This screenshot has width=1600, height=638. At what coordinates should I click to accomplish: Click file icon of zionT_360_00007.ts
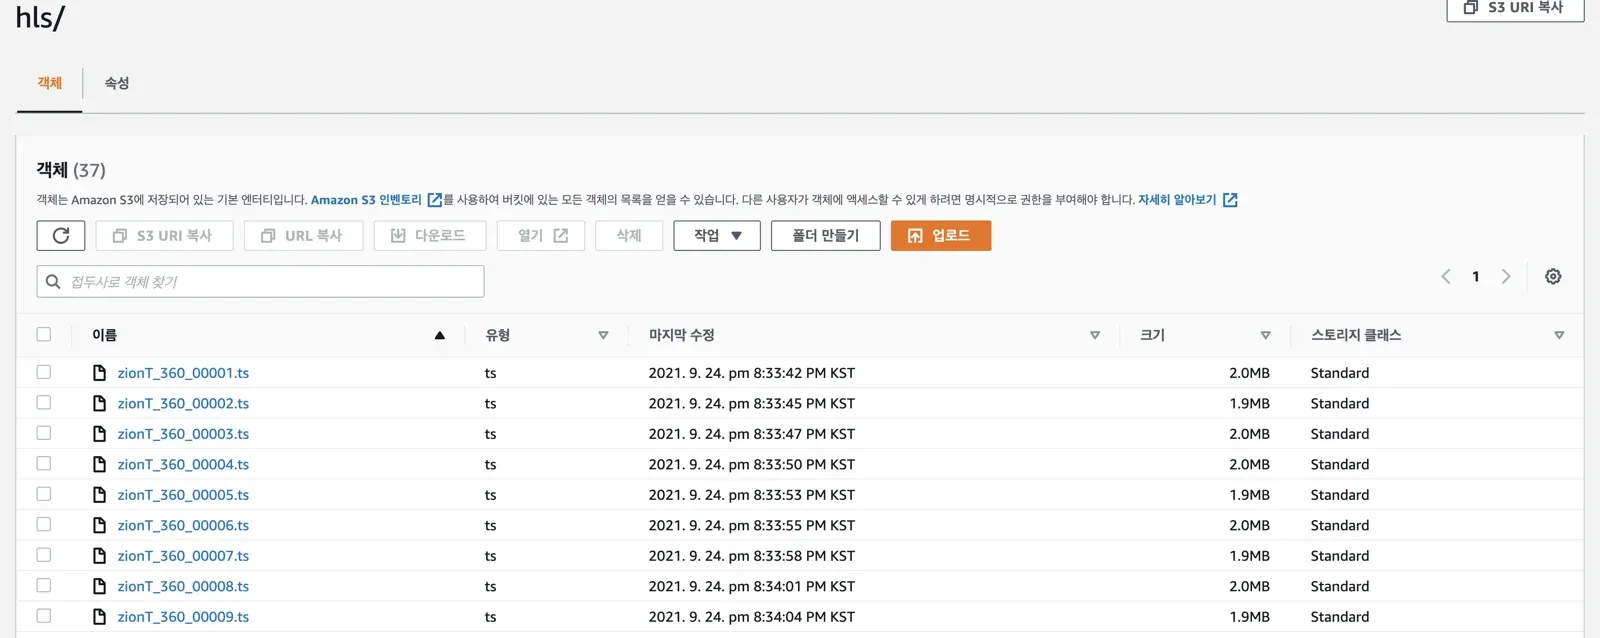click(99, 556)
